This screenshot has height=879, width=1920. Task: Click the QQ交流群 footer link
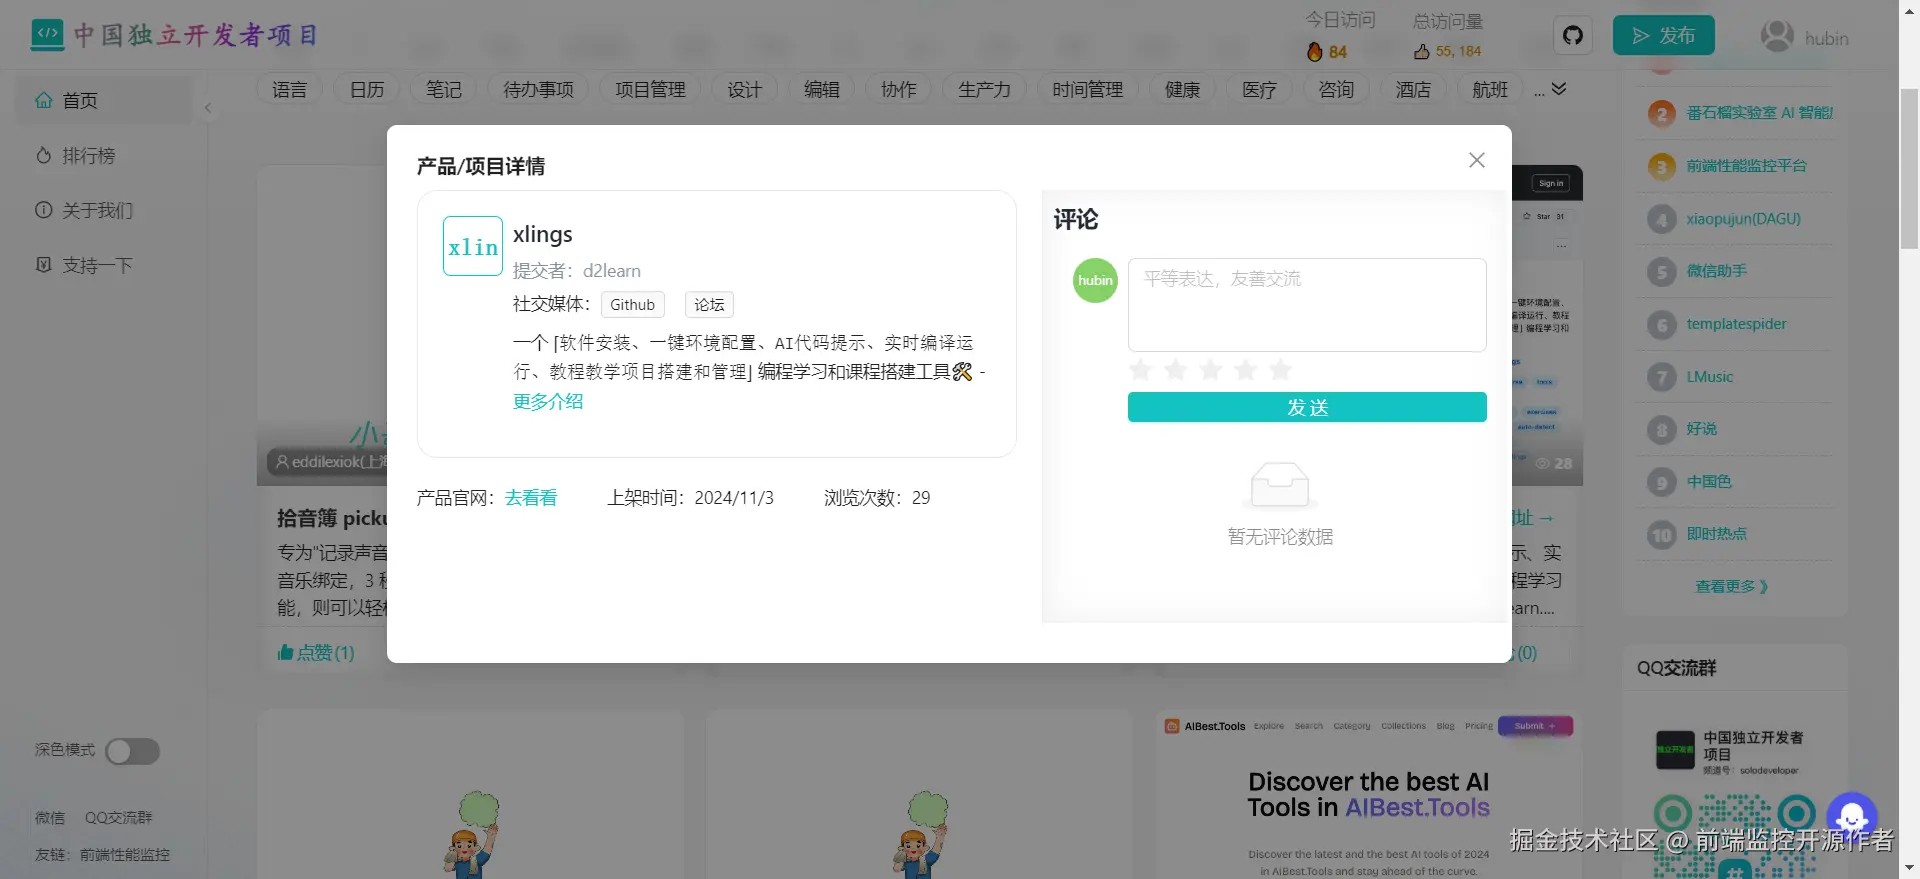(x=118, y=818)
